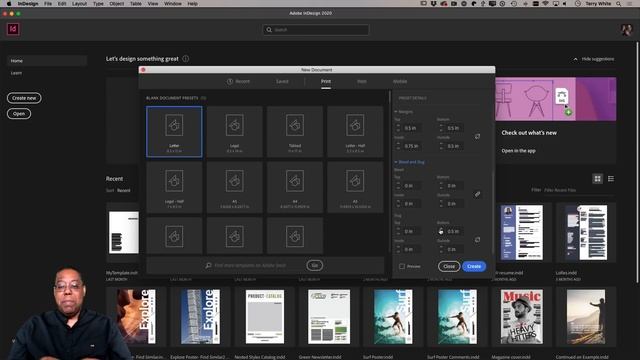Open the Music Heavy Hitters magazine thumbnail
This screenshot has width=640, height=360.
(x=522, y=317)
